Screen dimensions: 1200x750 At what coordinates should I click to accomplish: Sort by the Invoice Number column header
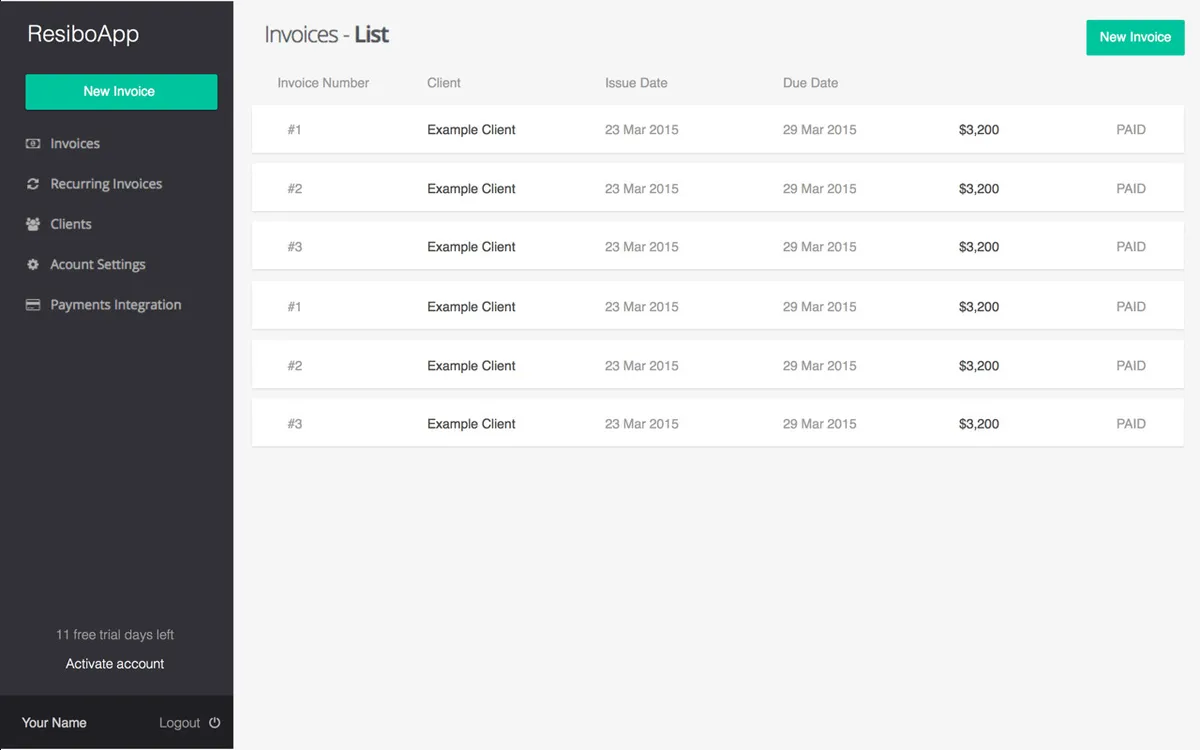pyautogui.click(x=323, y=83)
